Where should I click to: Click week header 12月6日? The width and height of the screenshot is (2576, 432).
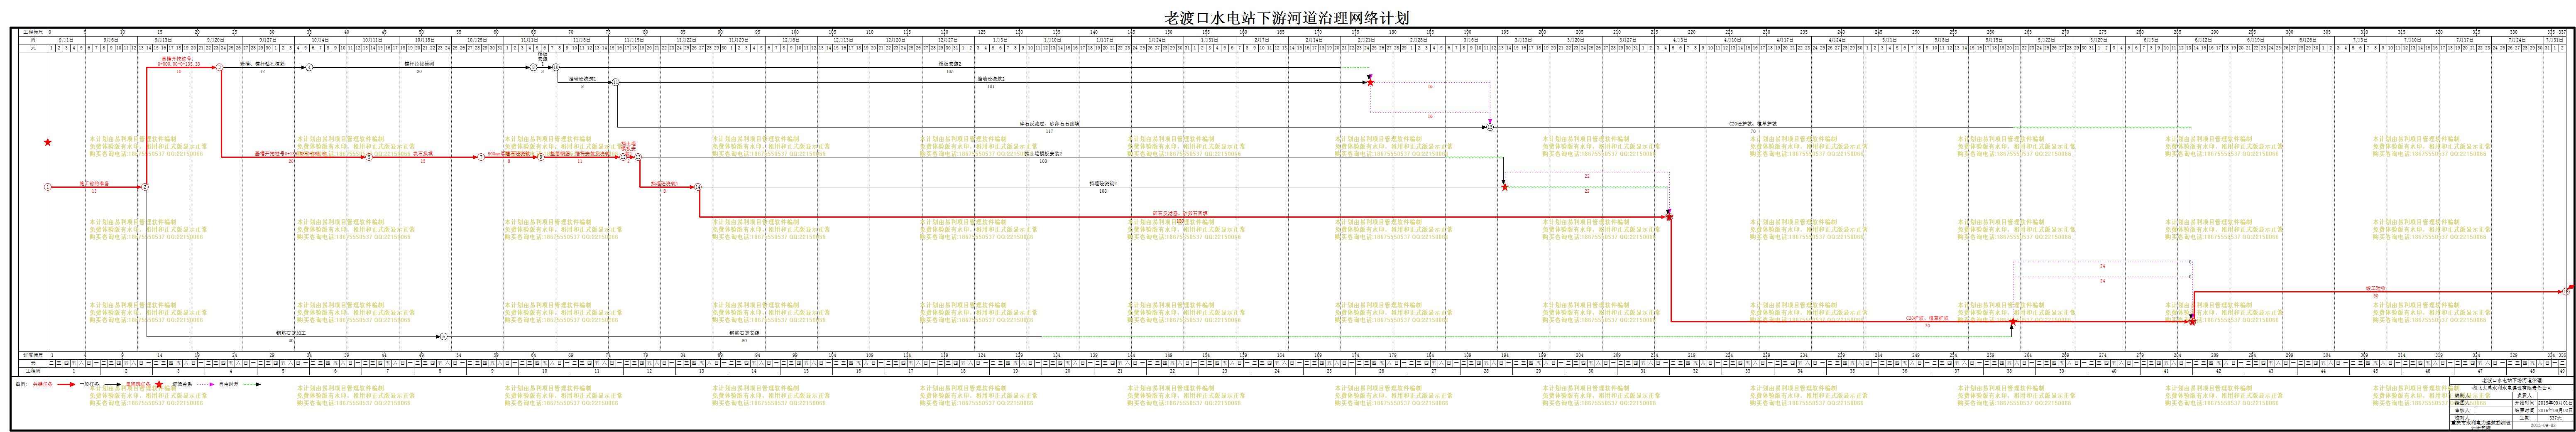point(791,39)
